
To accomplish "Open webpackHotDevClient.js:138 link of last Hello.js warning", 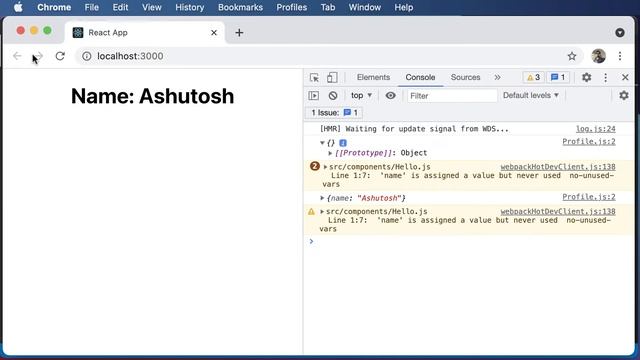I will click(x=558, y=211).
